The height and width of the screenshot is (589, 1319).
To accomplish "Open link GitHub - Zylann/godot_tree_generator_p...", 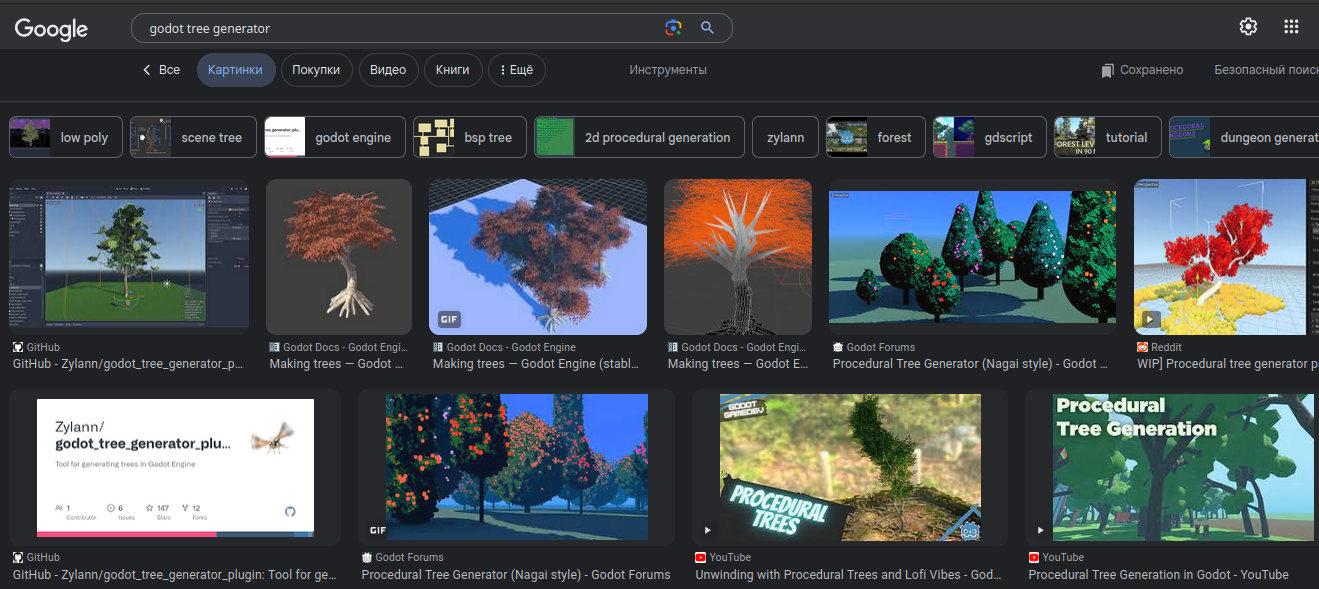I will [128, 364].
